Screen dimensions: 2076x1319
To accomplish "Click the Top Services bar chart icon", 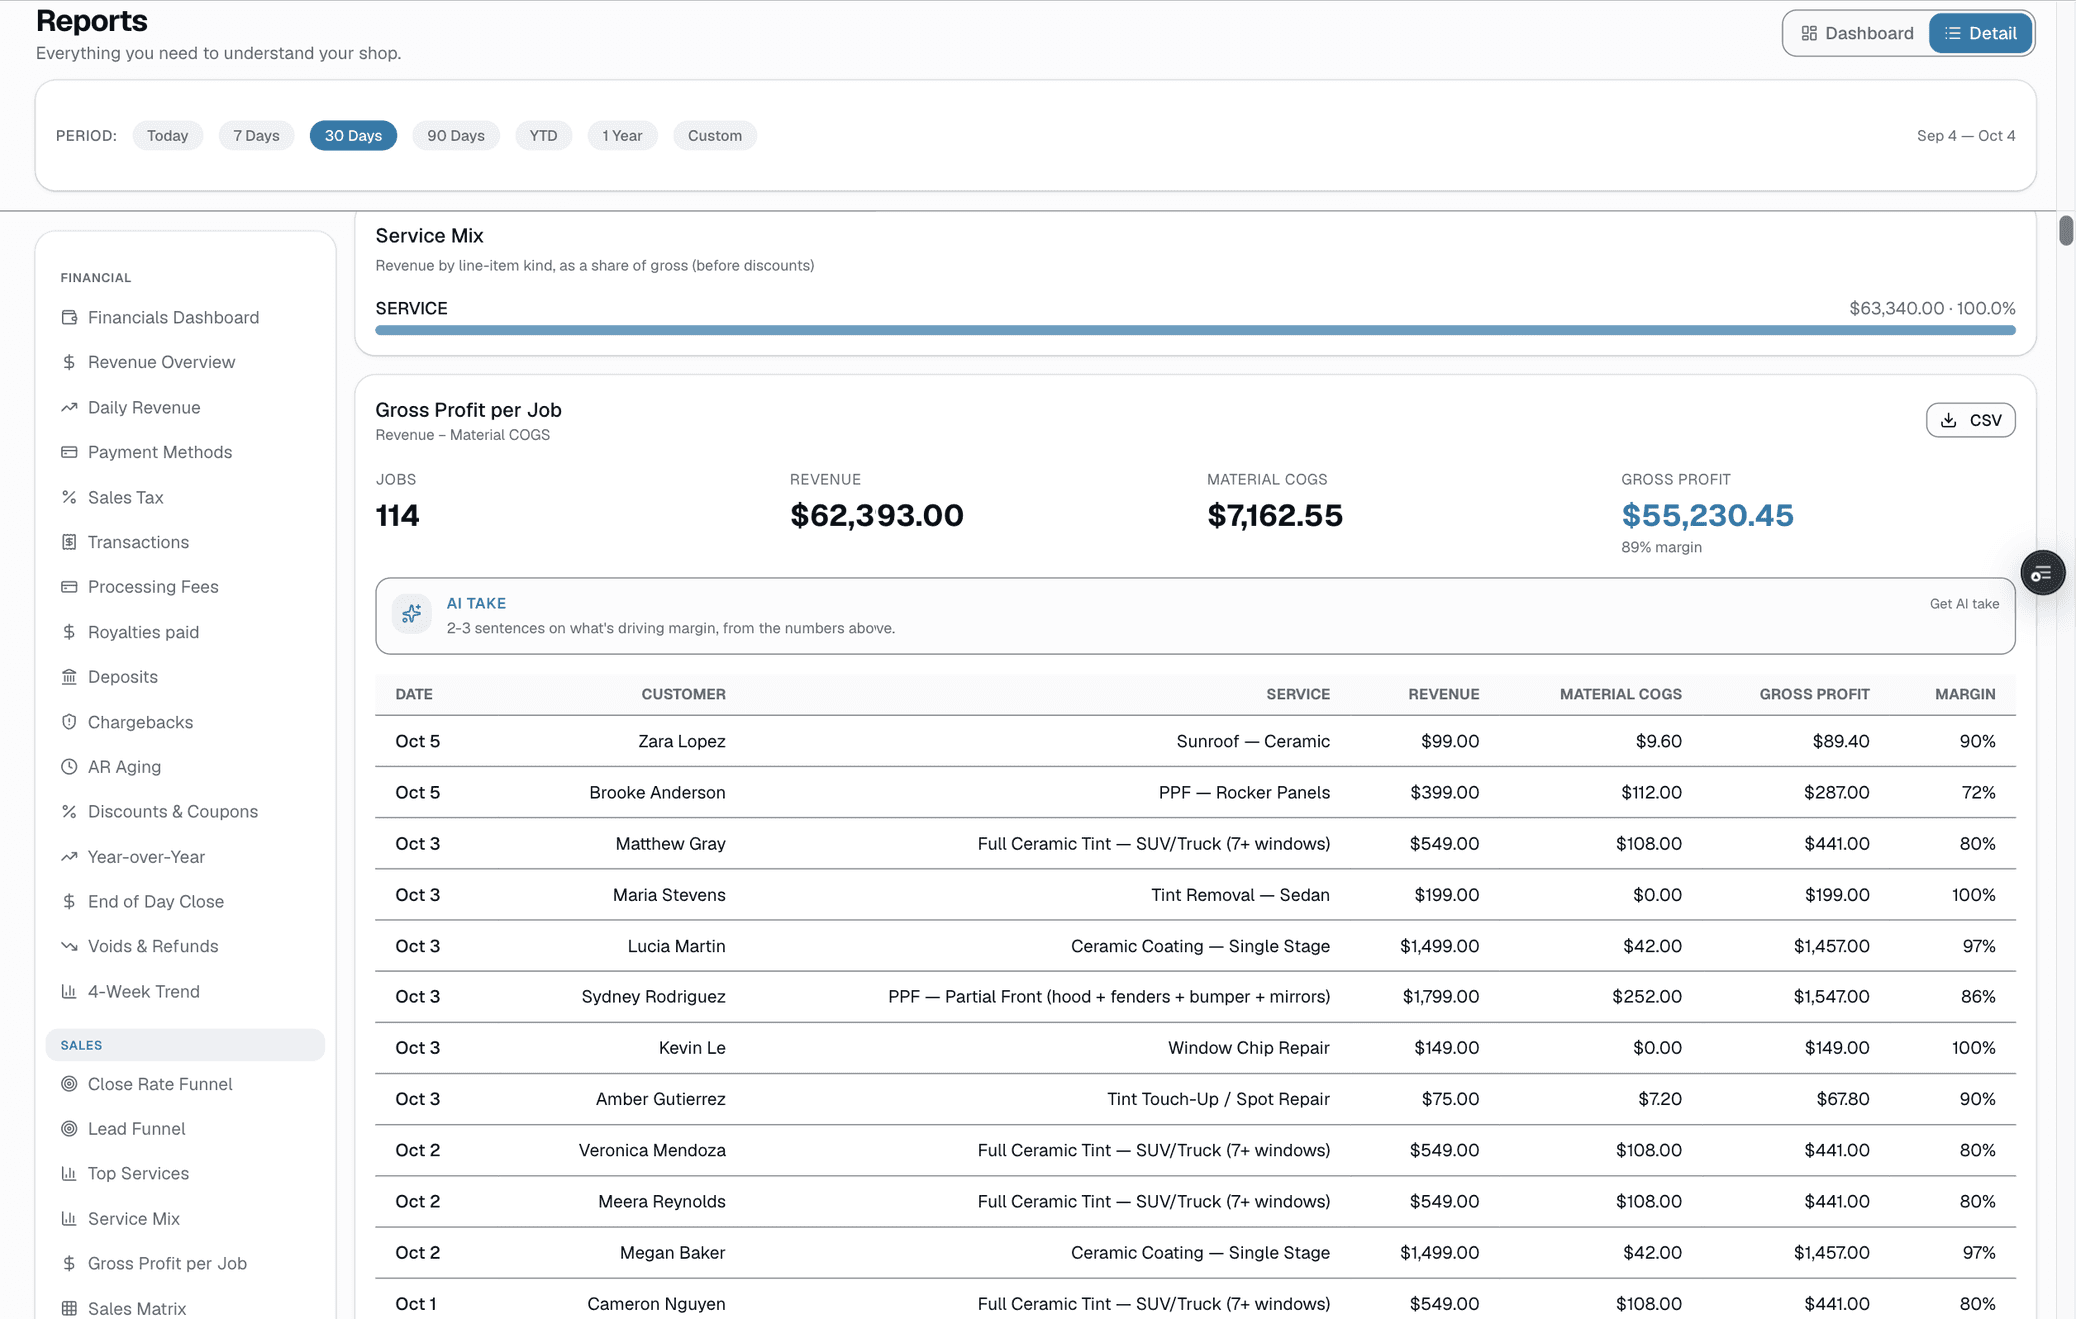I will 69,1173.
